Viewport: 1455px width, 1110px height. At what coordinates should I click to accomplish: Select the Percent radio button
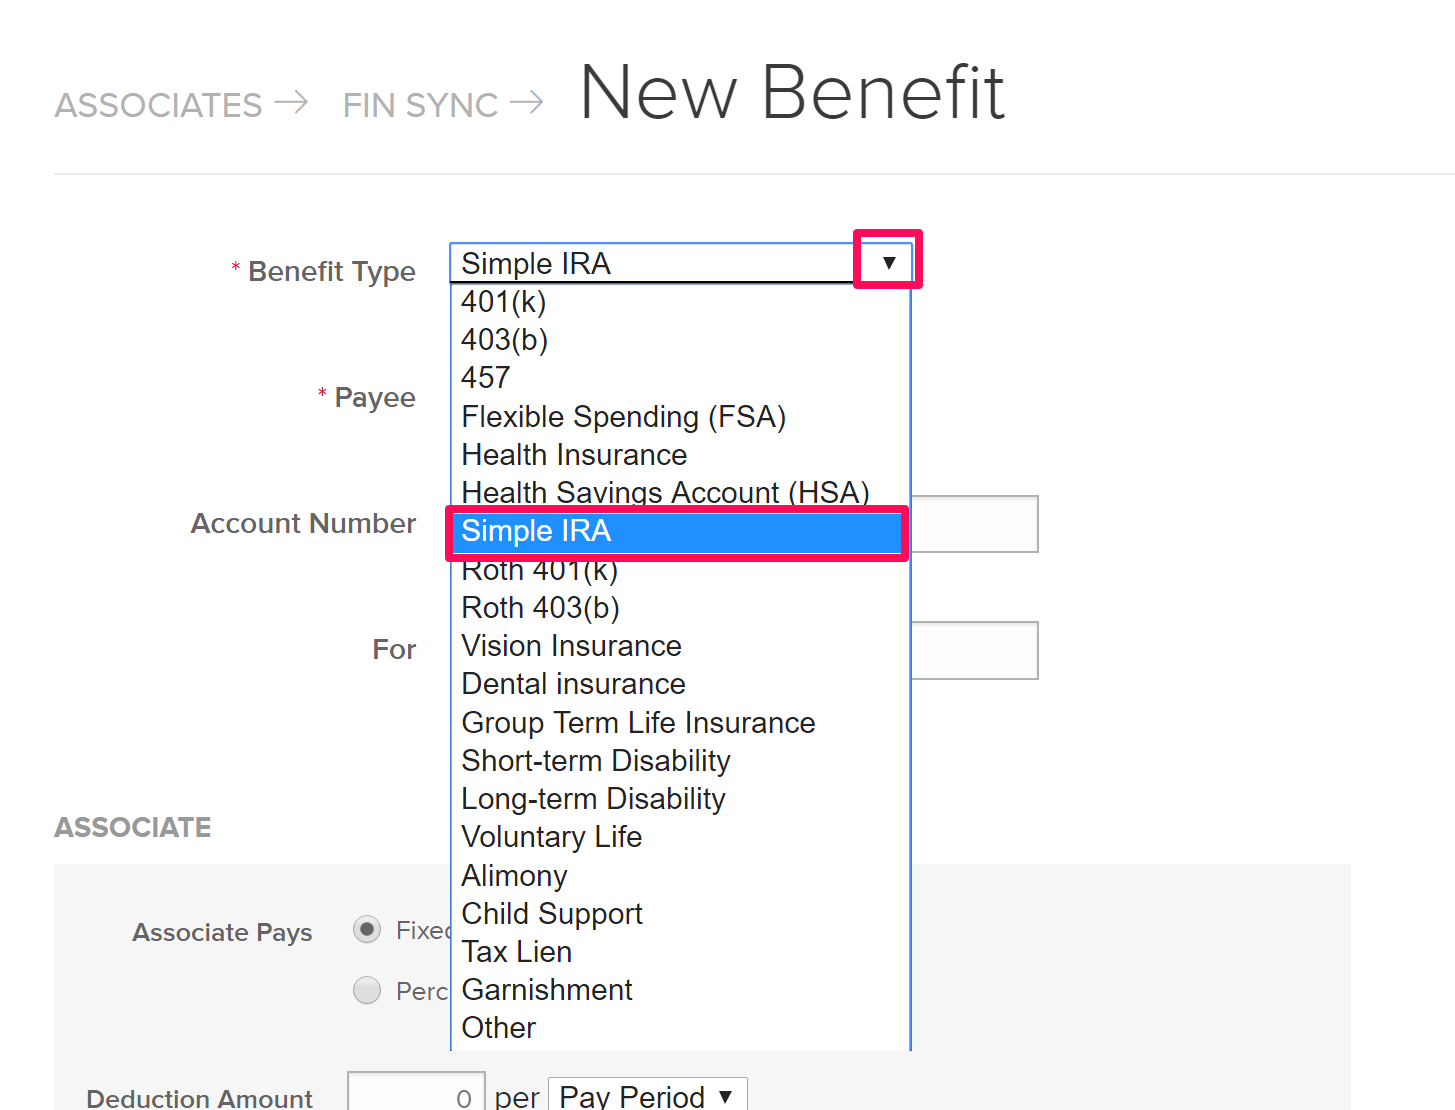(x=367, y=990)
